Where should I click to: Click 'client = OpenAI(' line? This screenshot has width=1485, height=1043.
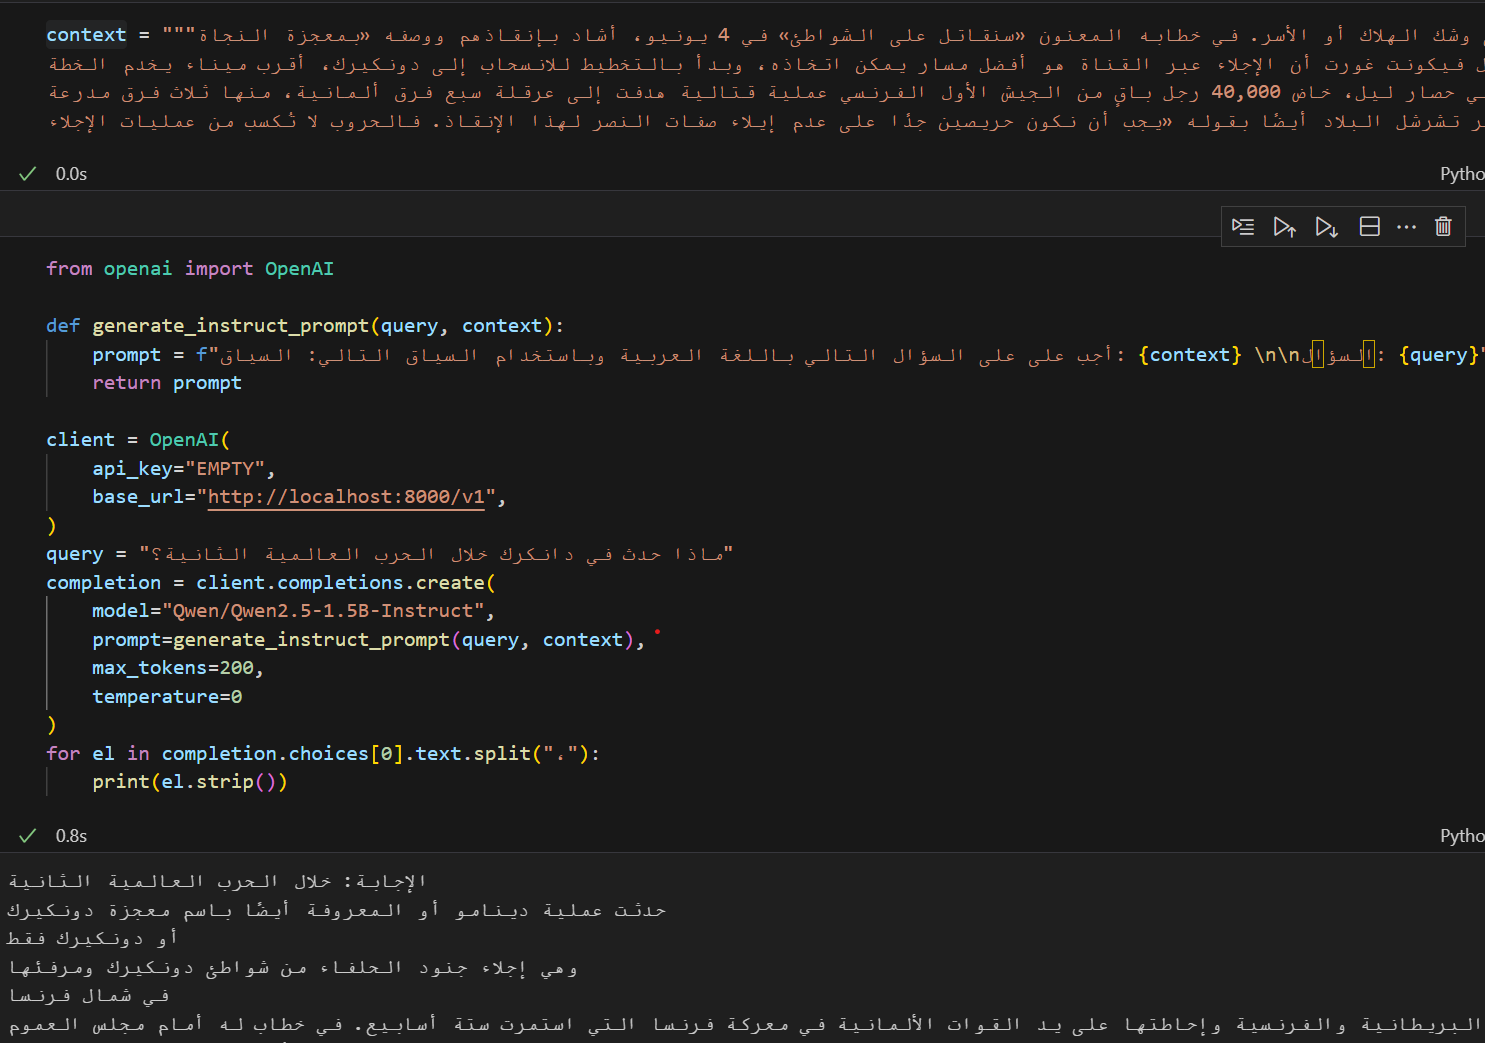pos(138,440)
